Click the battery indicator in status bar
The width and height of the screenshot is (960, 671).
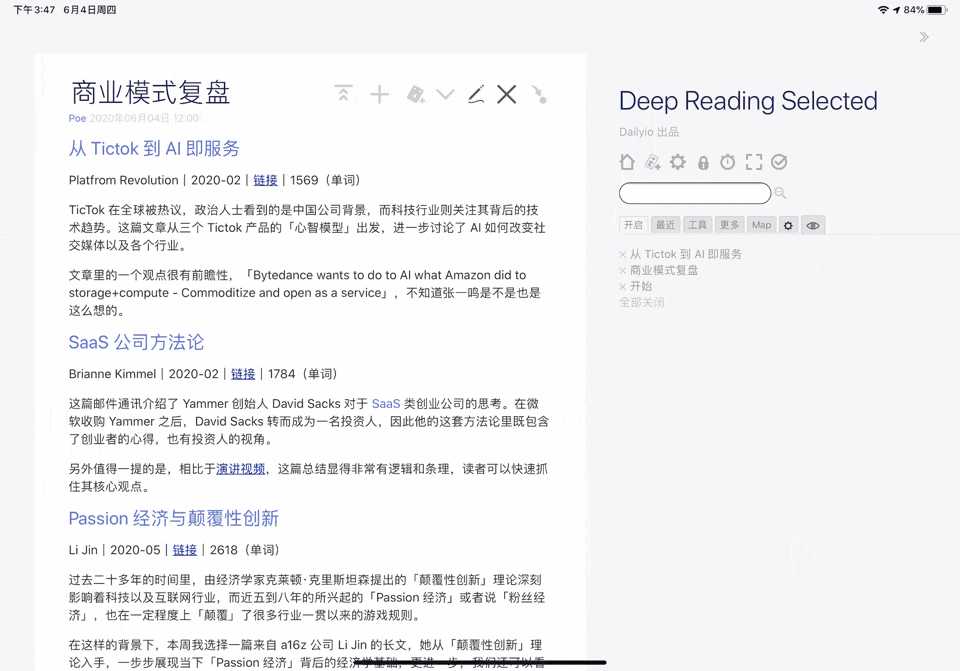coord(937,10)
